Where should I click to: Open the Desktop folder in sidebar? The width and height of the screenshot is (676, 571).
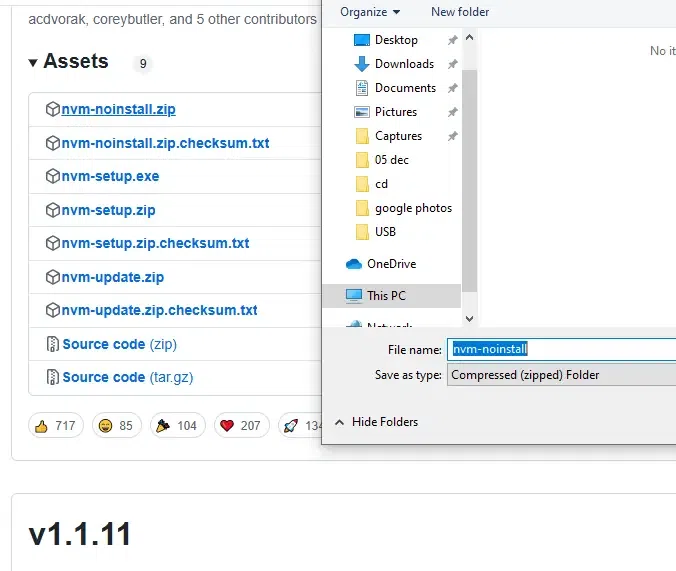(x=396, y=40)
